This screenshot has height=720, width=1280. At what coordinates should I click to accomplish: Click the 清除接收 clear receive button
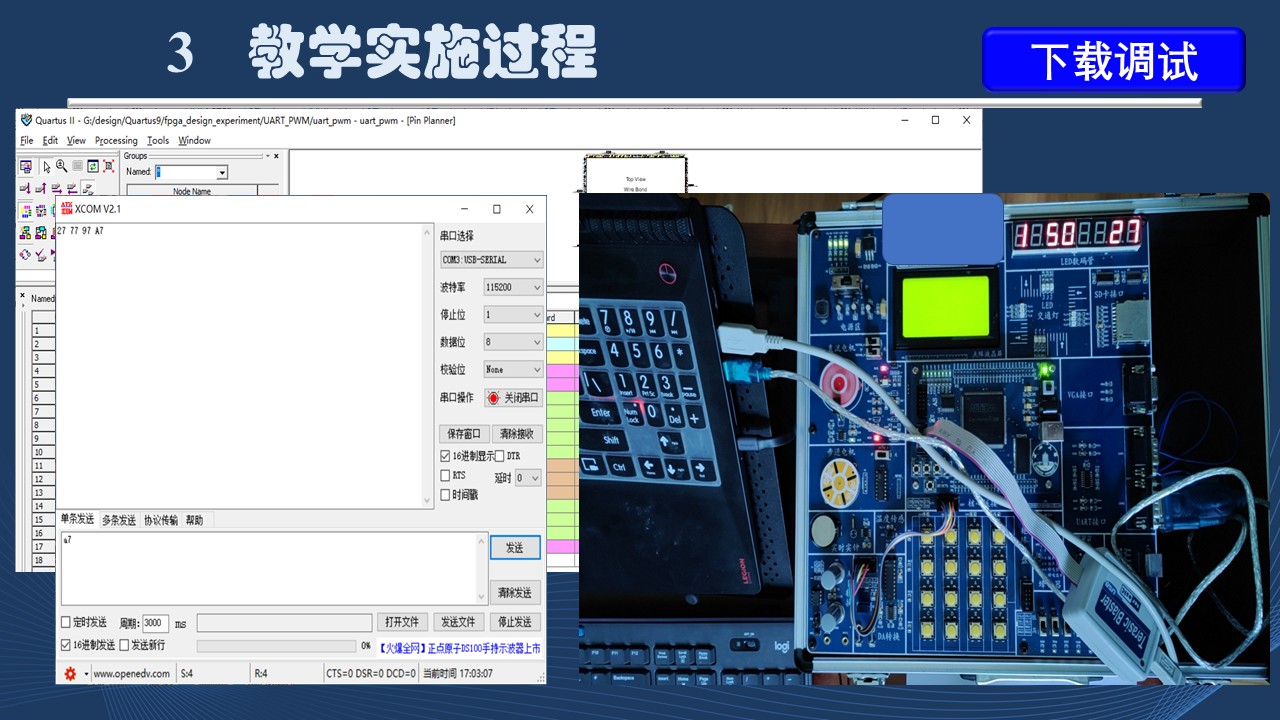point(517,434)
